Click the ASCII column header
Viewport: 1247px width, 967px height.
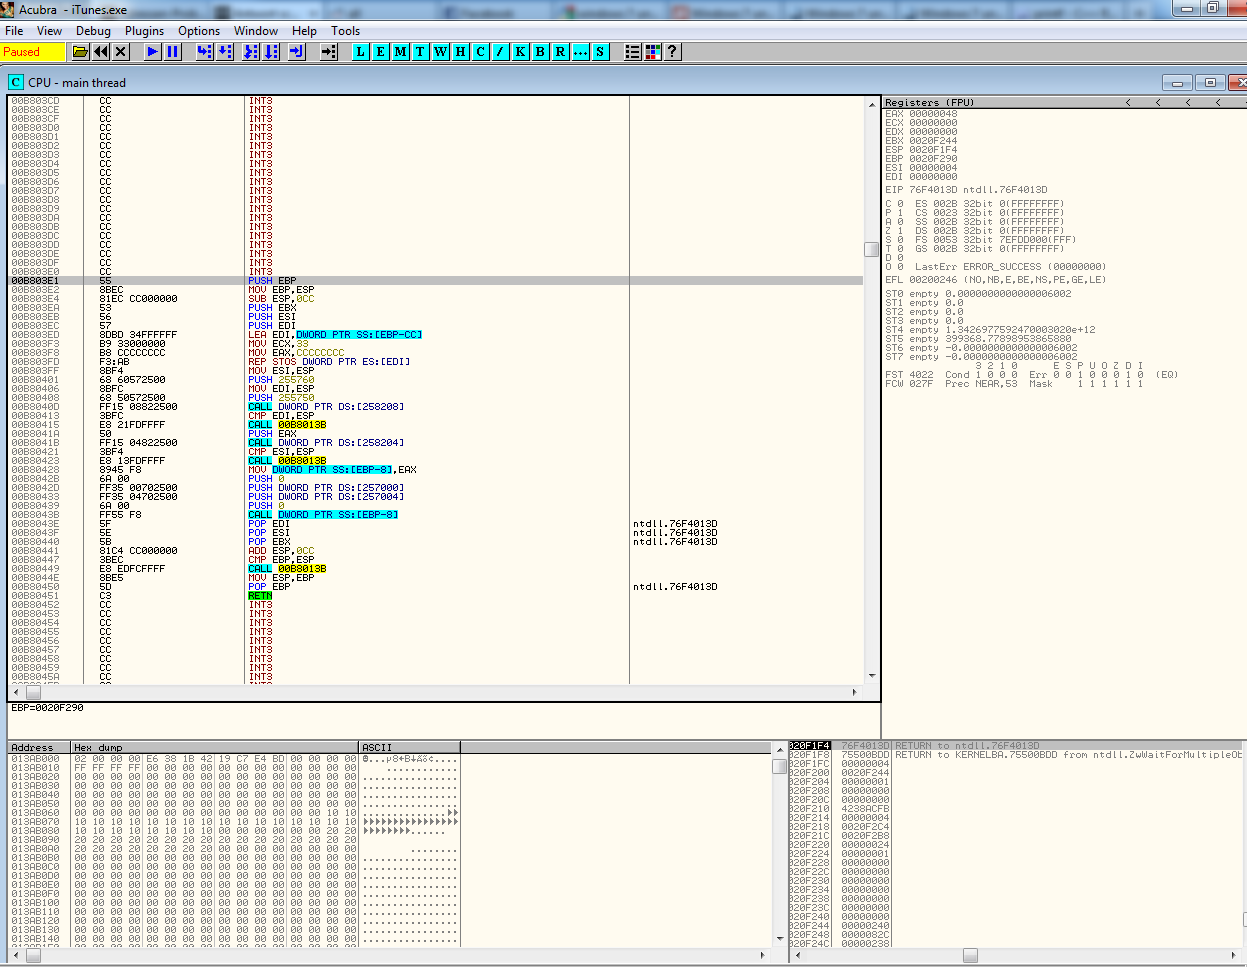[x=409, y=747]
